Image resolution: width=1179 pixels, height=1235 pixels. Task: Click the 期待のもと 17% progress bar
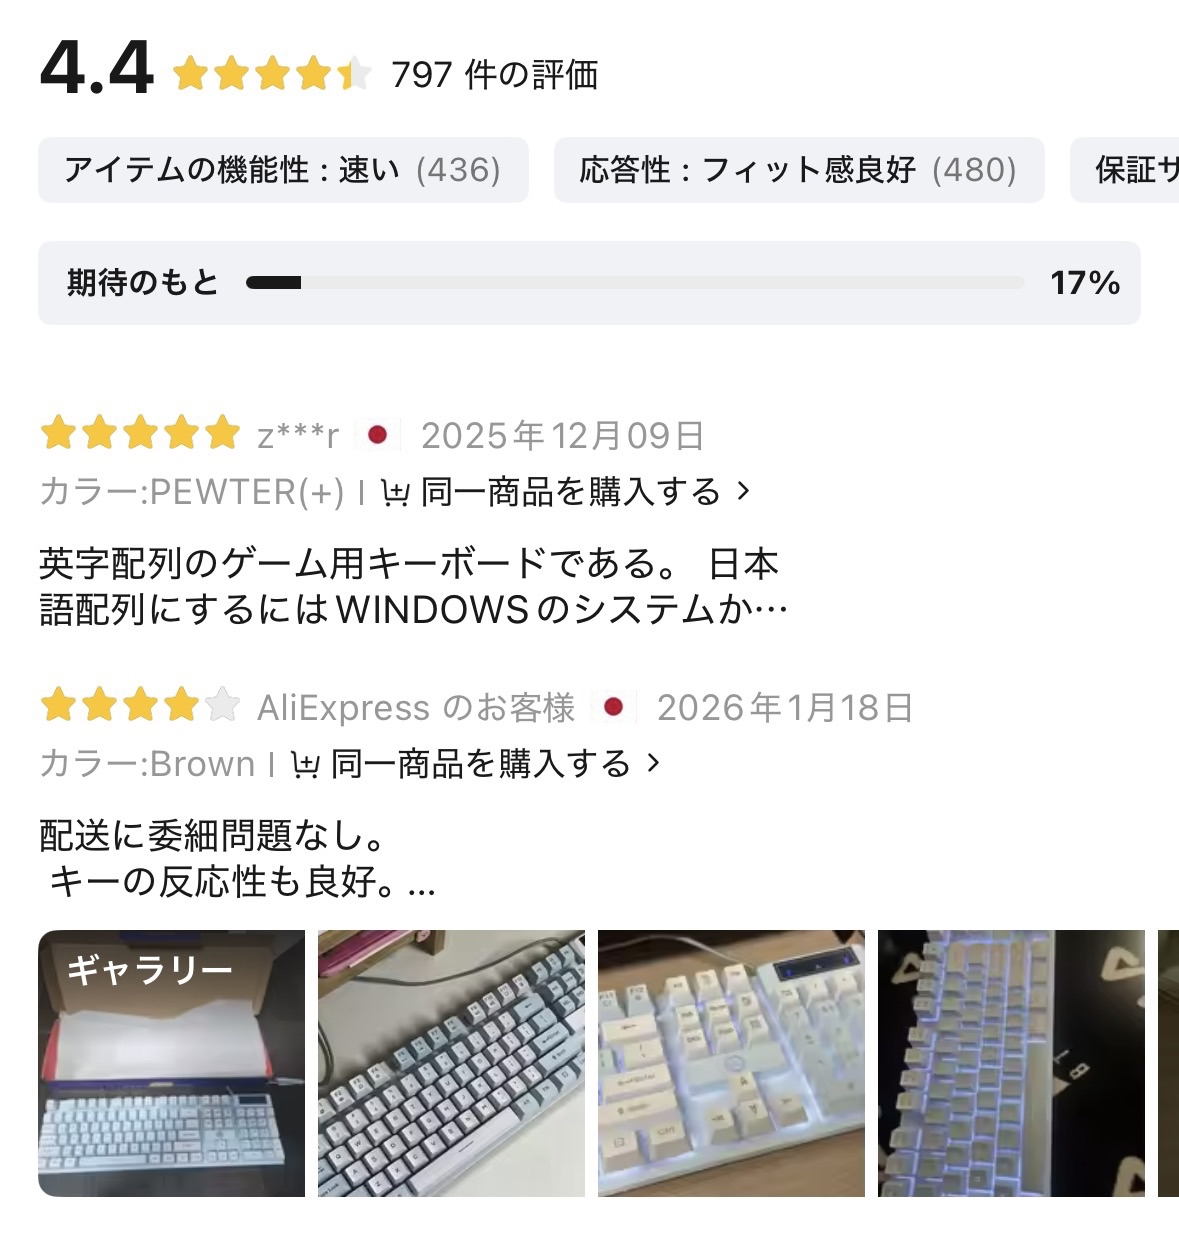tap(589, 283)
